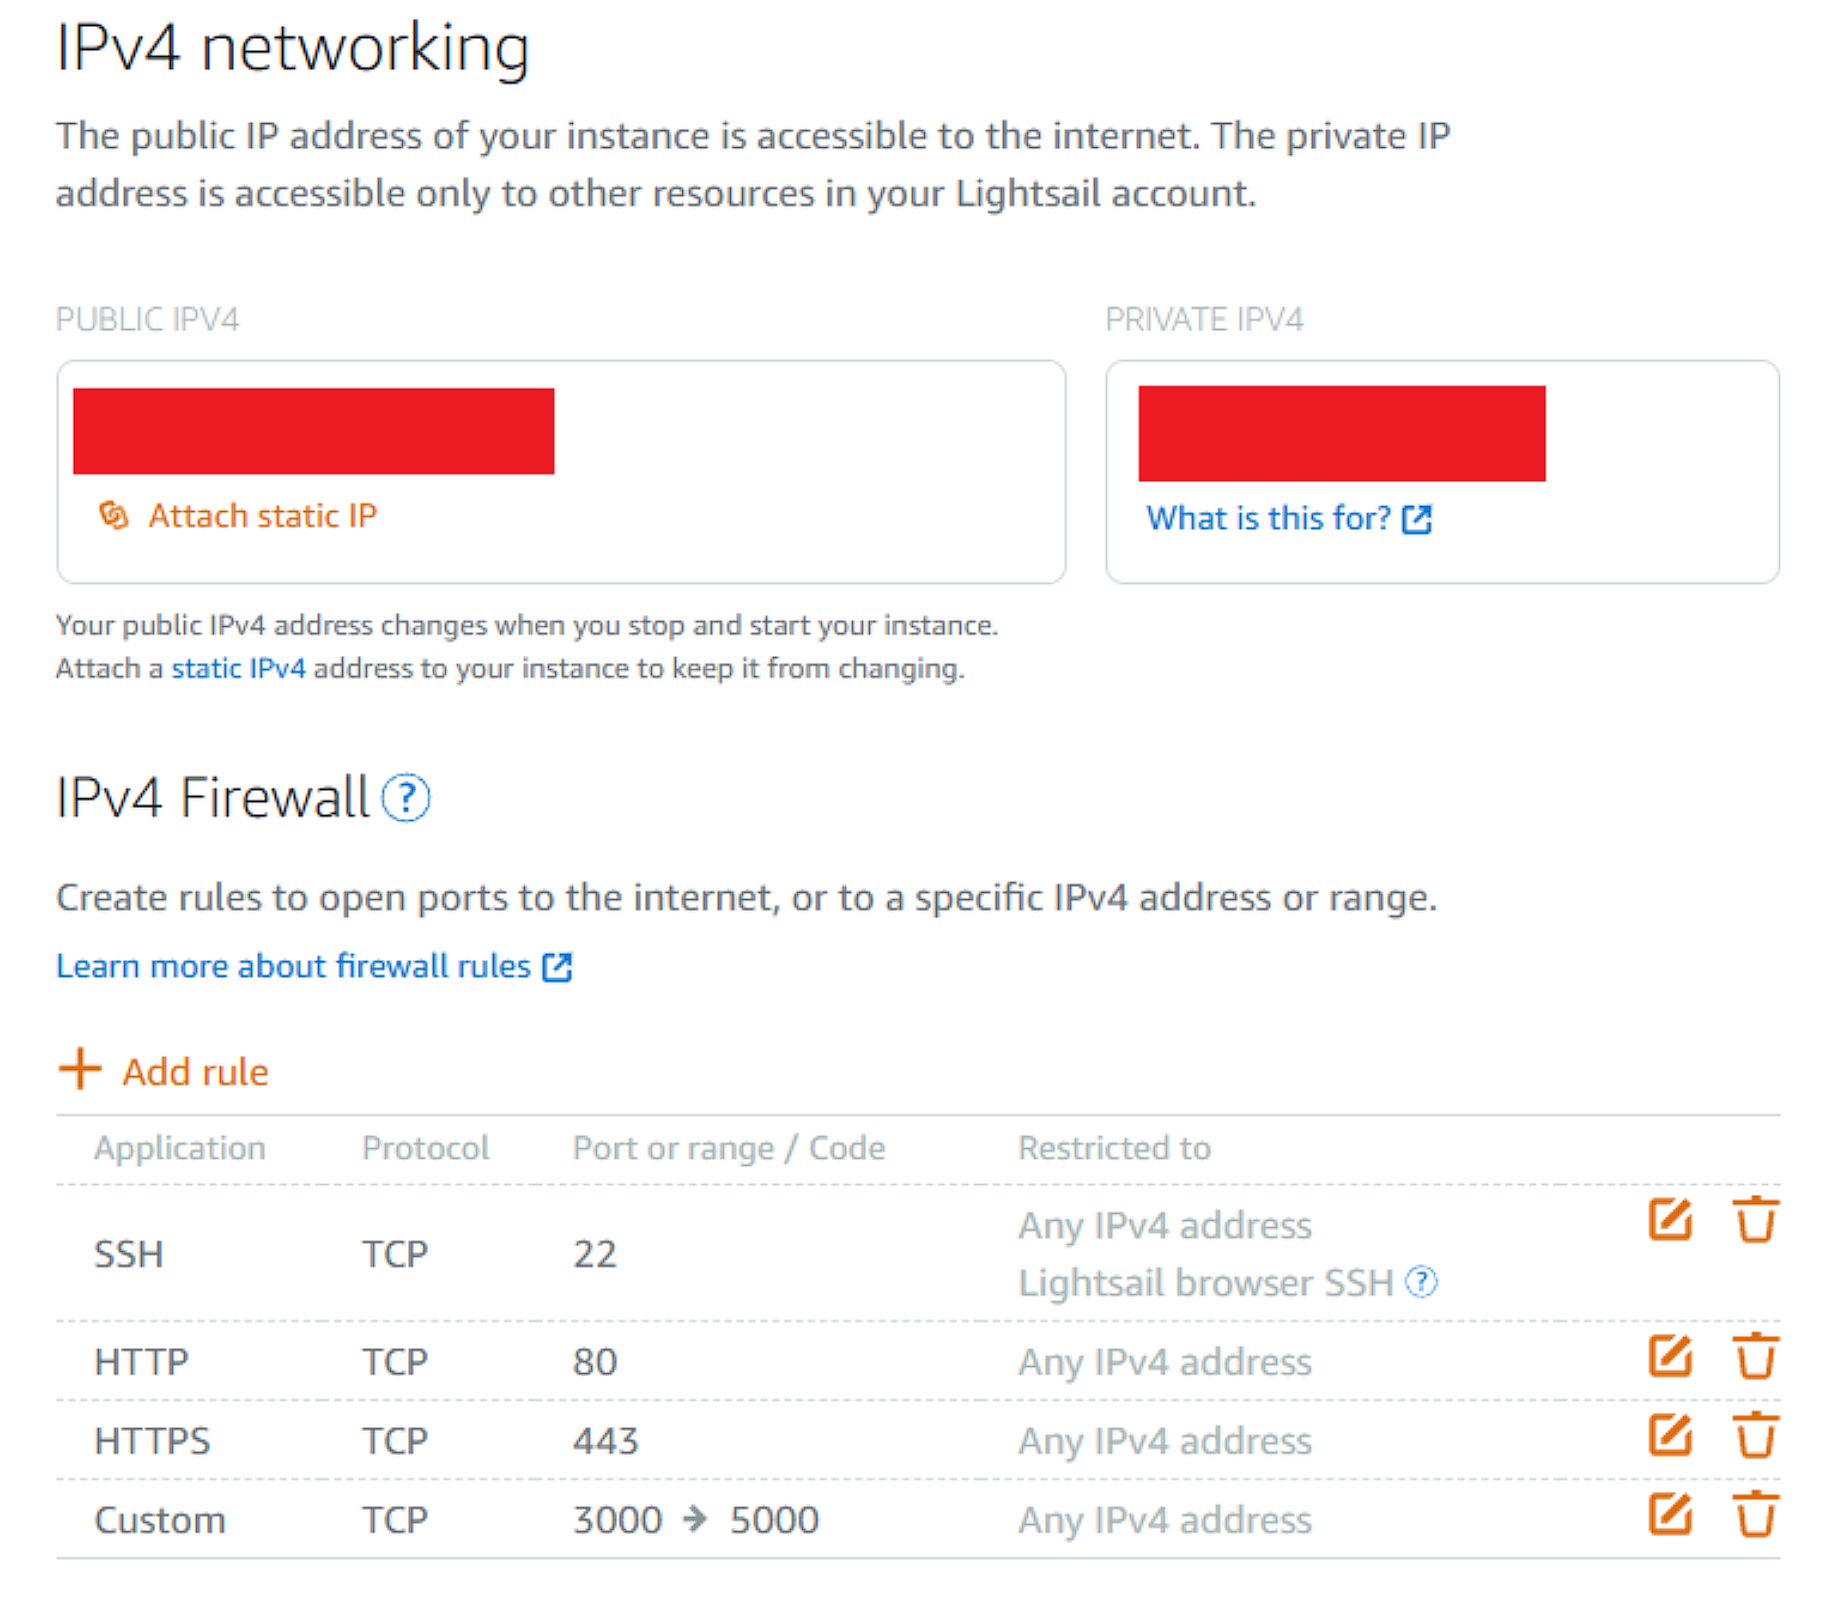Edit the Custom 3000-5000 rule
The height and width of the screenshot is (1612, 1847).
pos(1670,1515)
